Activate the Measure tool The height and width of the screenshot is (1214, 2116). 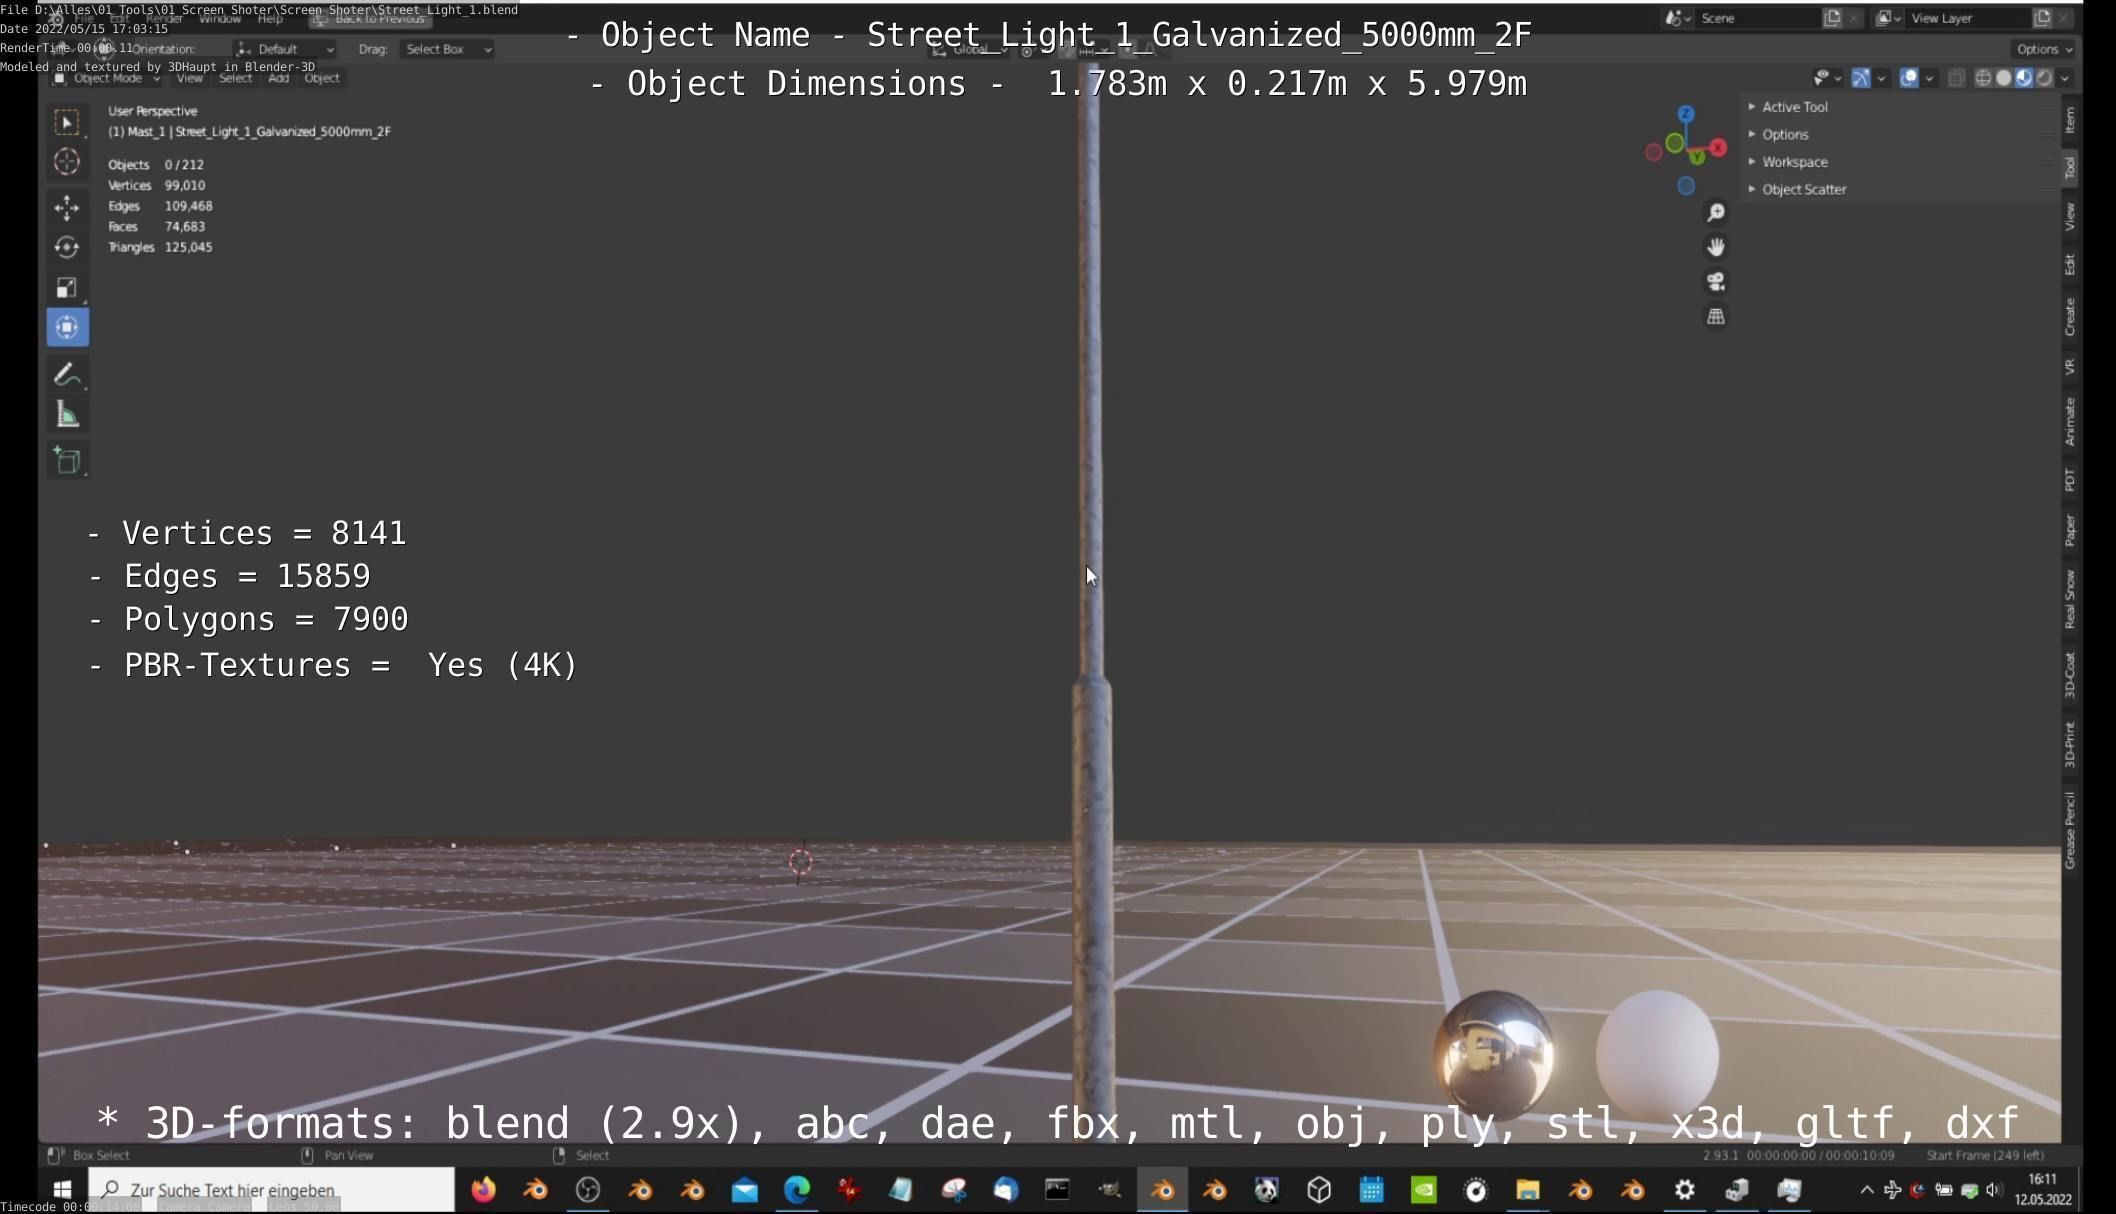click(x=67, y=414)
